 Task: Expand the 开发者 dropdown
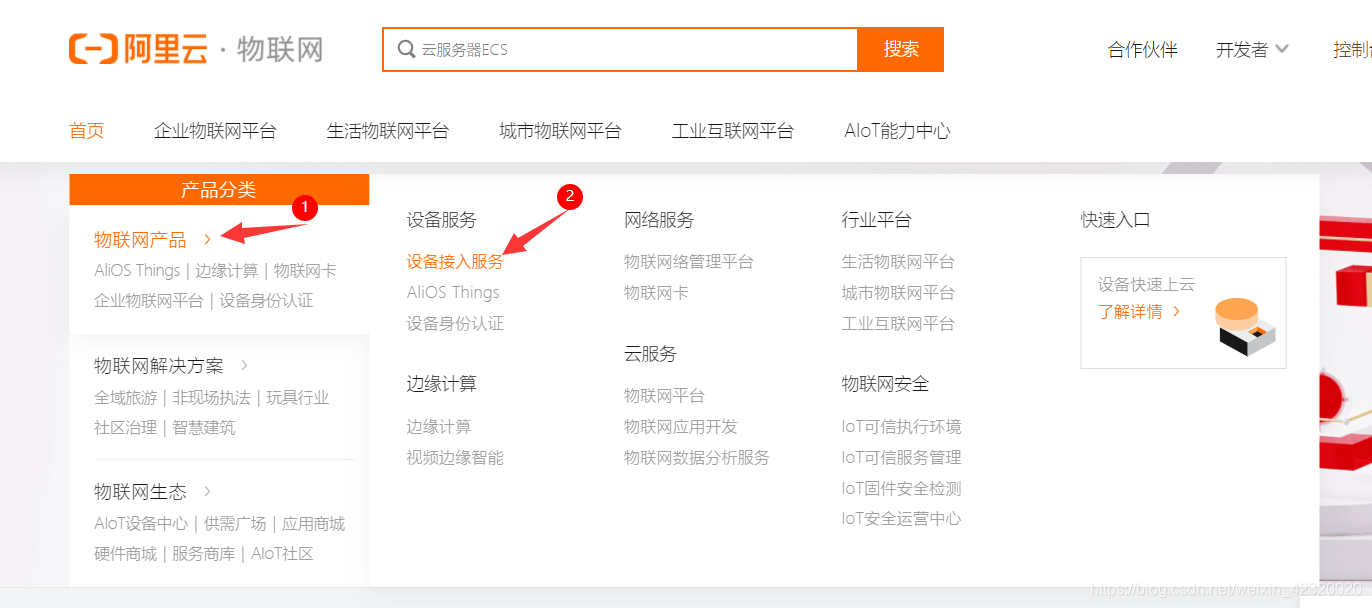[x=1252, y=50]
